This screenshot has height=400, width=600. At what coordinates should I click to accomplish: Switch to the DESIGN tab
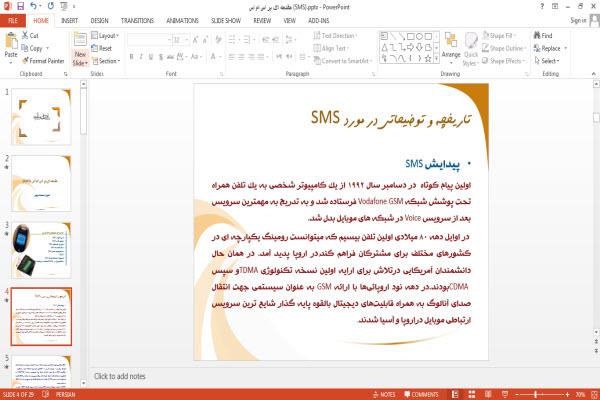(99, 20)
